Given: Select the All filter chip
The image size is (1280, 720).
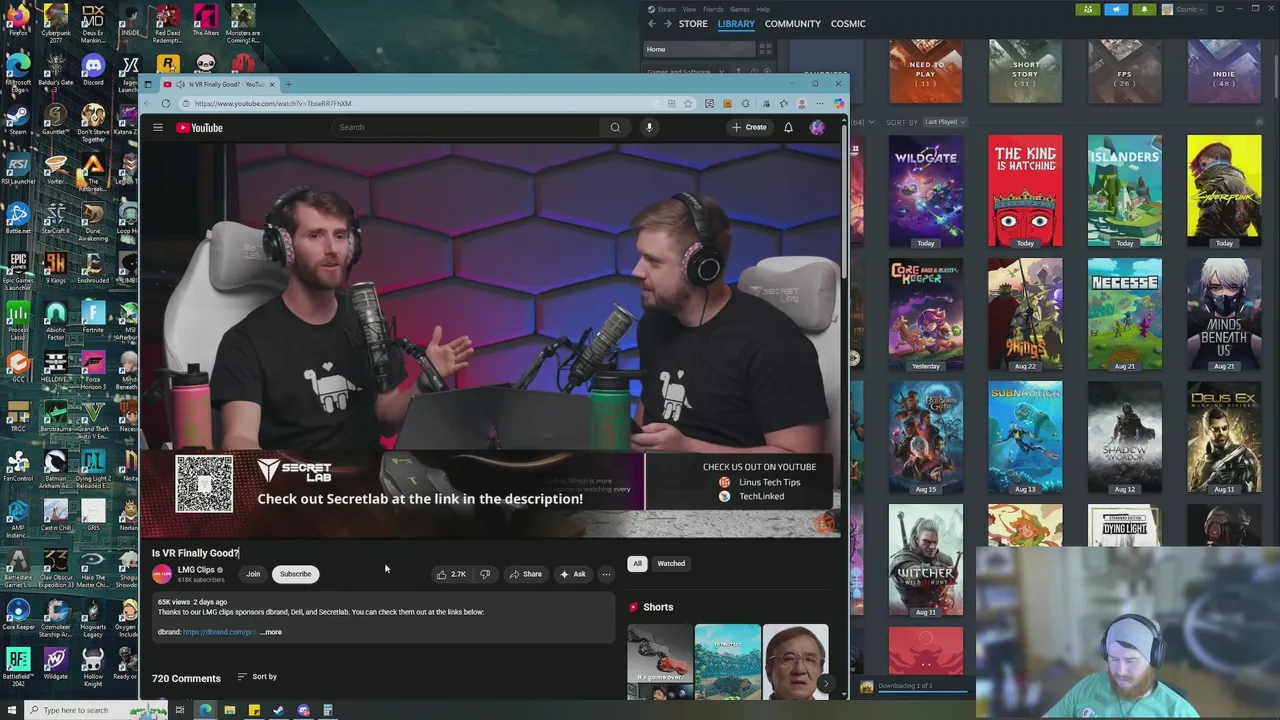Looking at the screenshot, I should coord(637,563).
